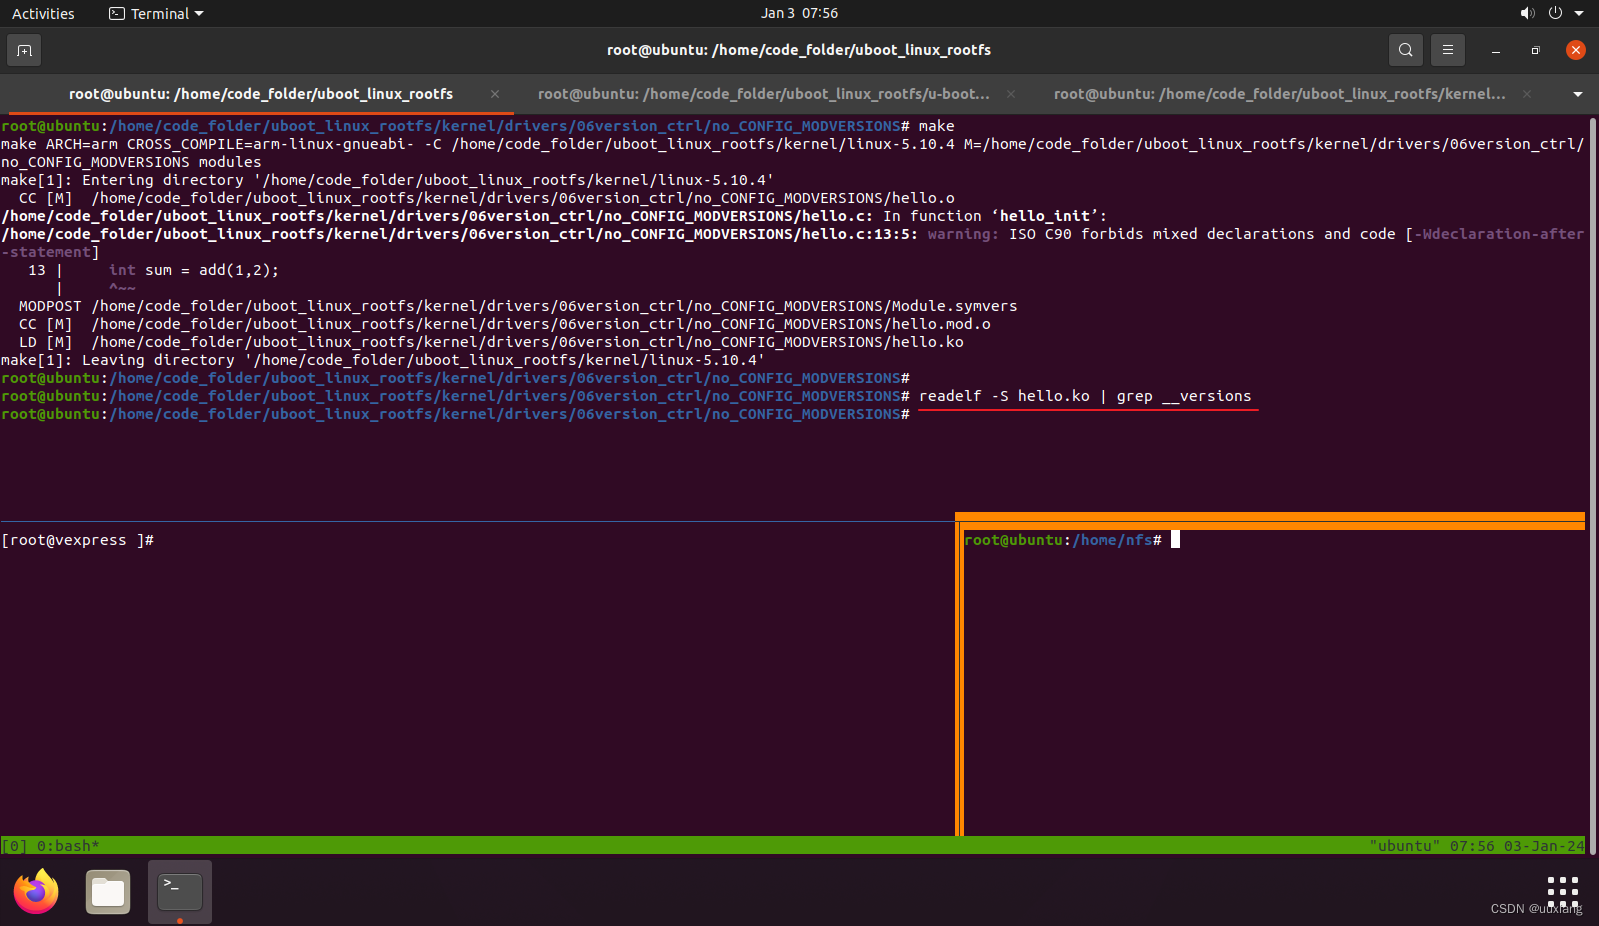Click the Leaving directory line
Image resolution: width=1599 pixels, height=926 pixels.
tap(383, 360)
